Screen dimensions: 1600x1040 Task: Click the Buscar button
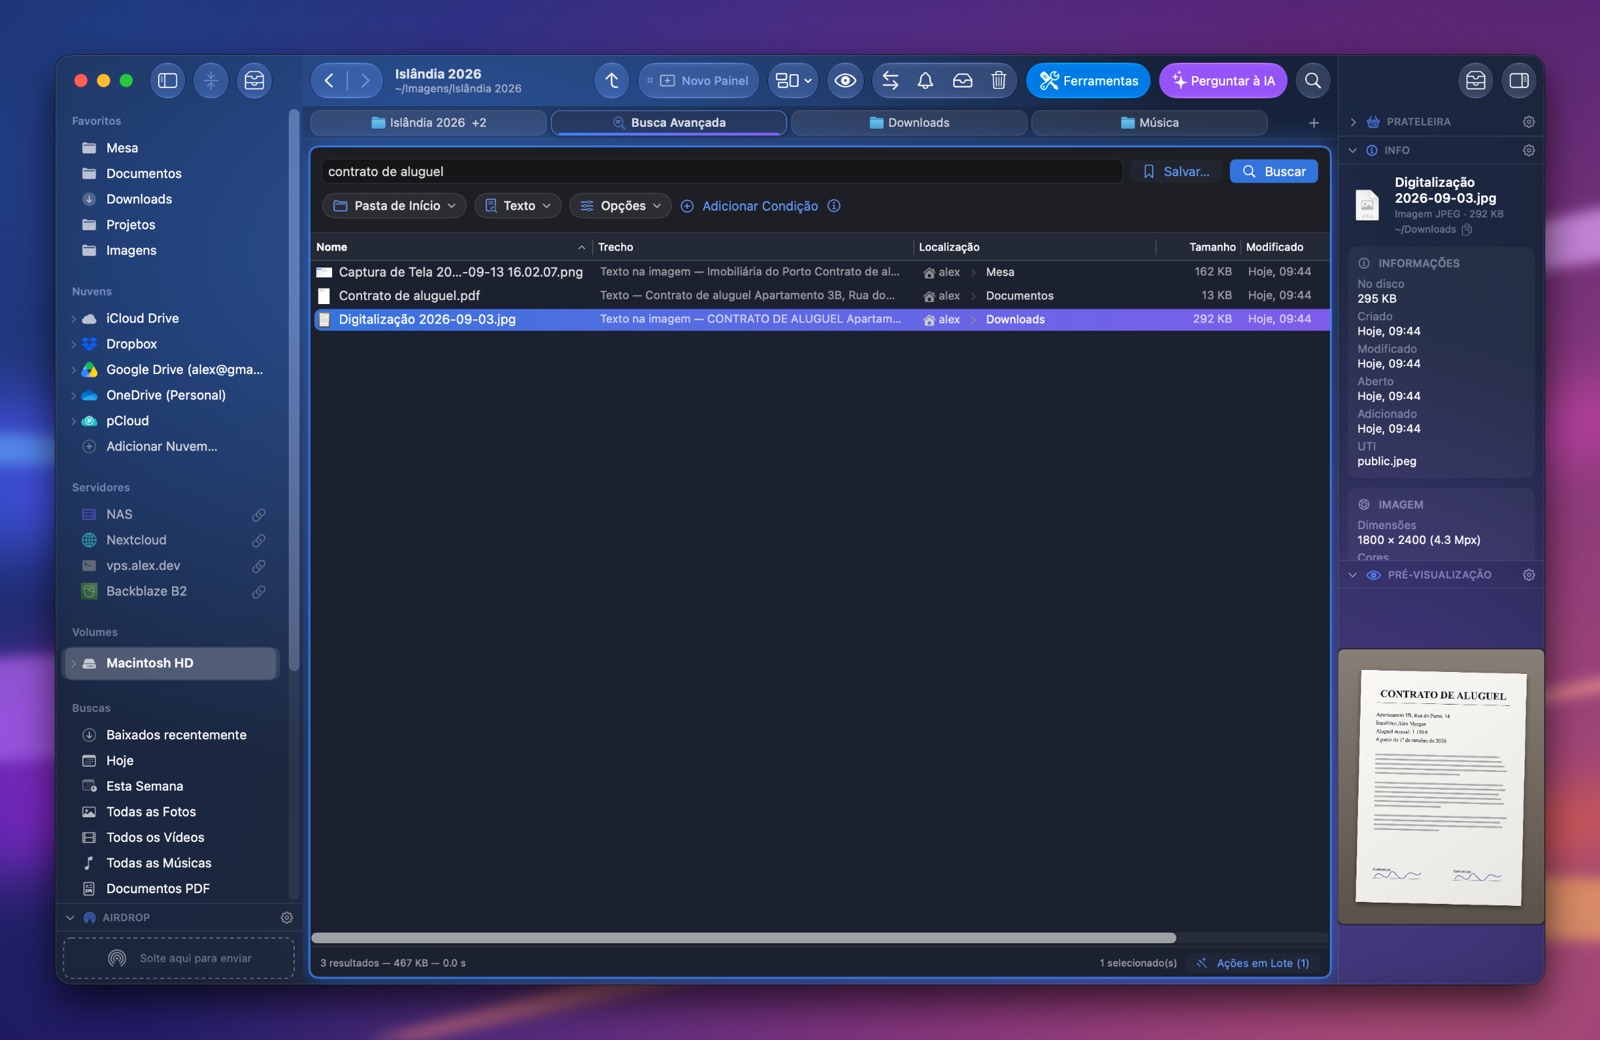[x=1274, y=172]
